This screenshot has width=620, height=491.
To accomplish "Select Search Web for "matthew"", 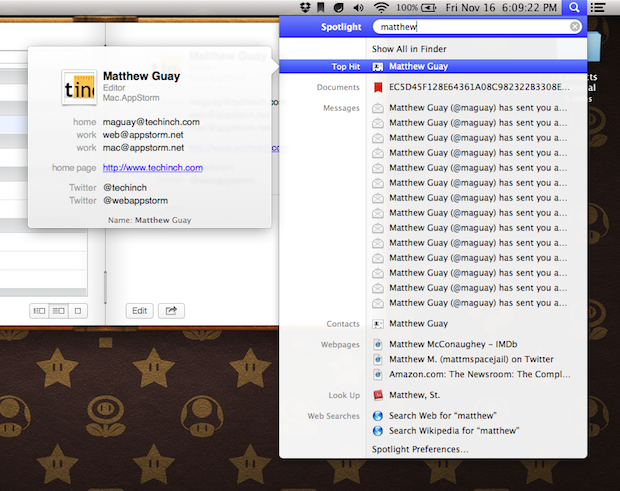I will click(x=442, y=416).
